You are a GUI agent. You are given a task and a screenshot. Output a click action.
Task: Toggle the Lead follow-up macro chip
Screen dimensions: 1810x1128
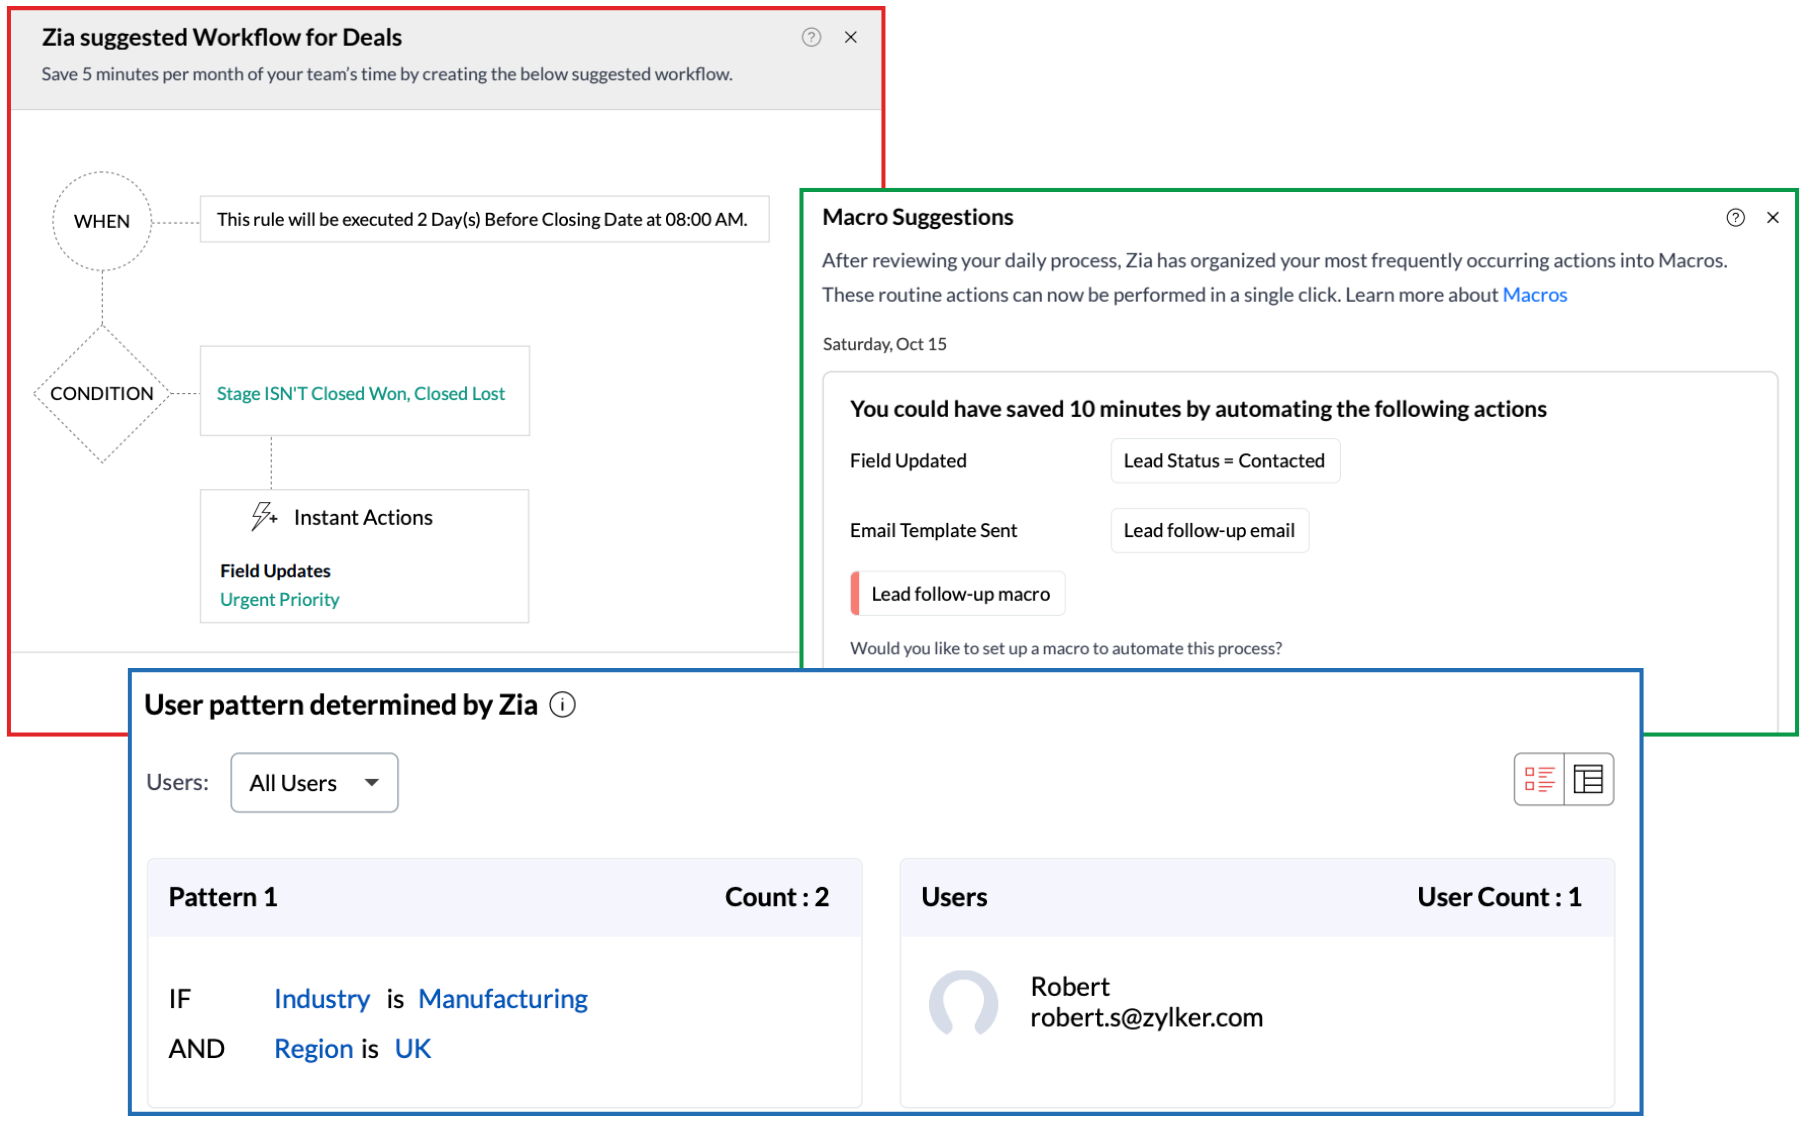coord(957,593)
